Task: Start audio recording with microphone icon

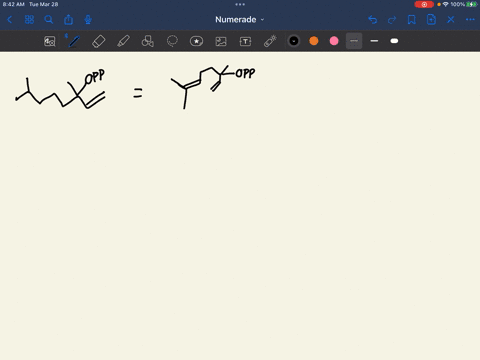Action: click(88, 20)
